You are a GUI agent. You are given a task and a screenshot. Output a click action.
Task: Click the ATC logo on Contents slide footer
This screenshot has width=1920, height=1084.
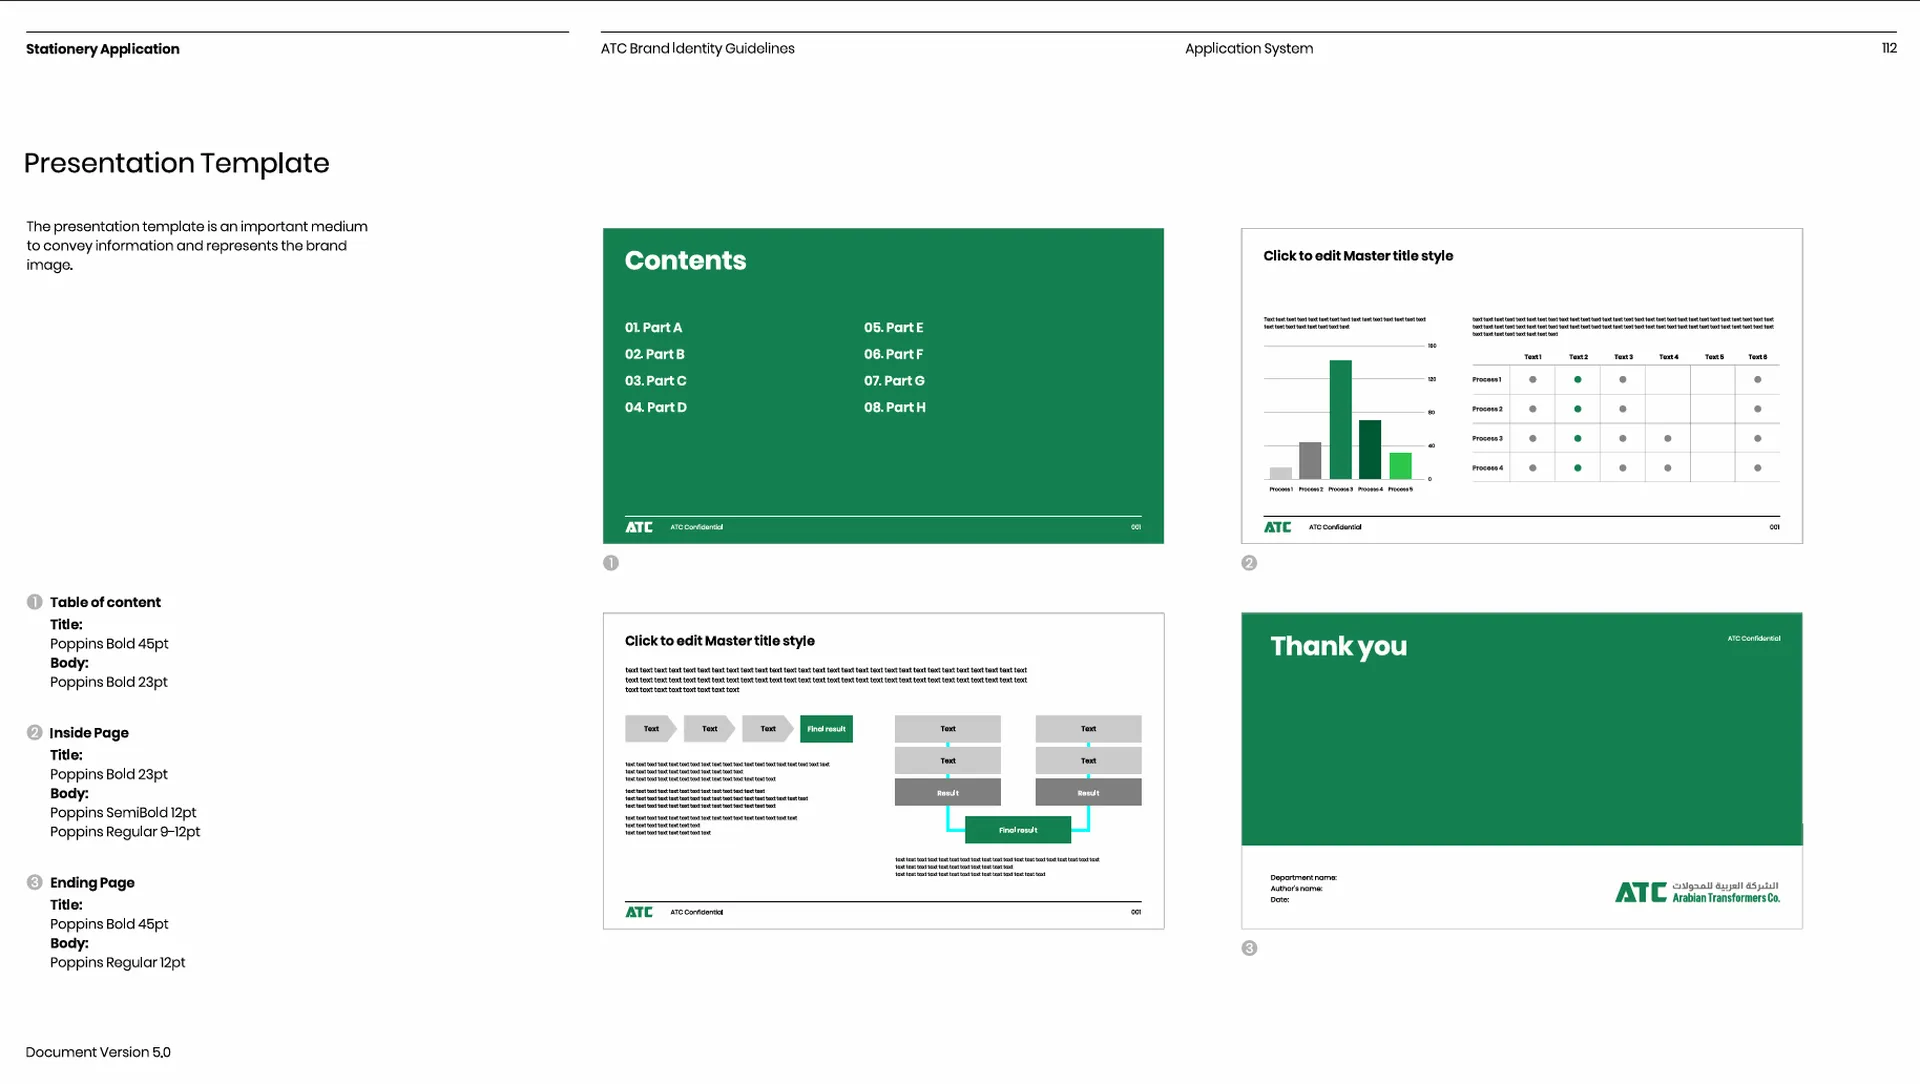pyautogui.click(x=639, y=527)
